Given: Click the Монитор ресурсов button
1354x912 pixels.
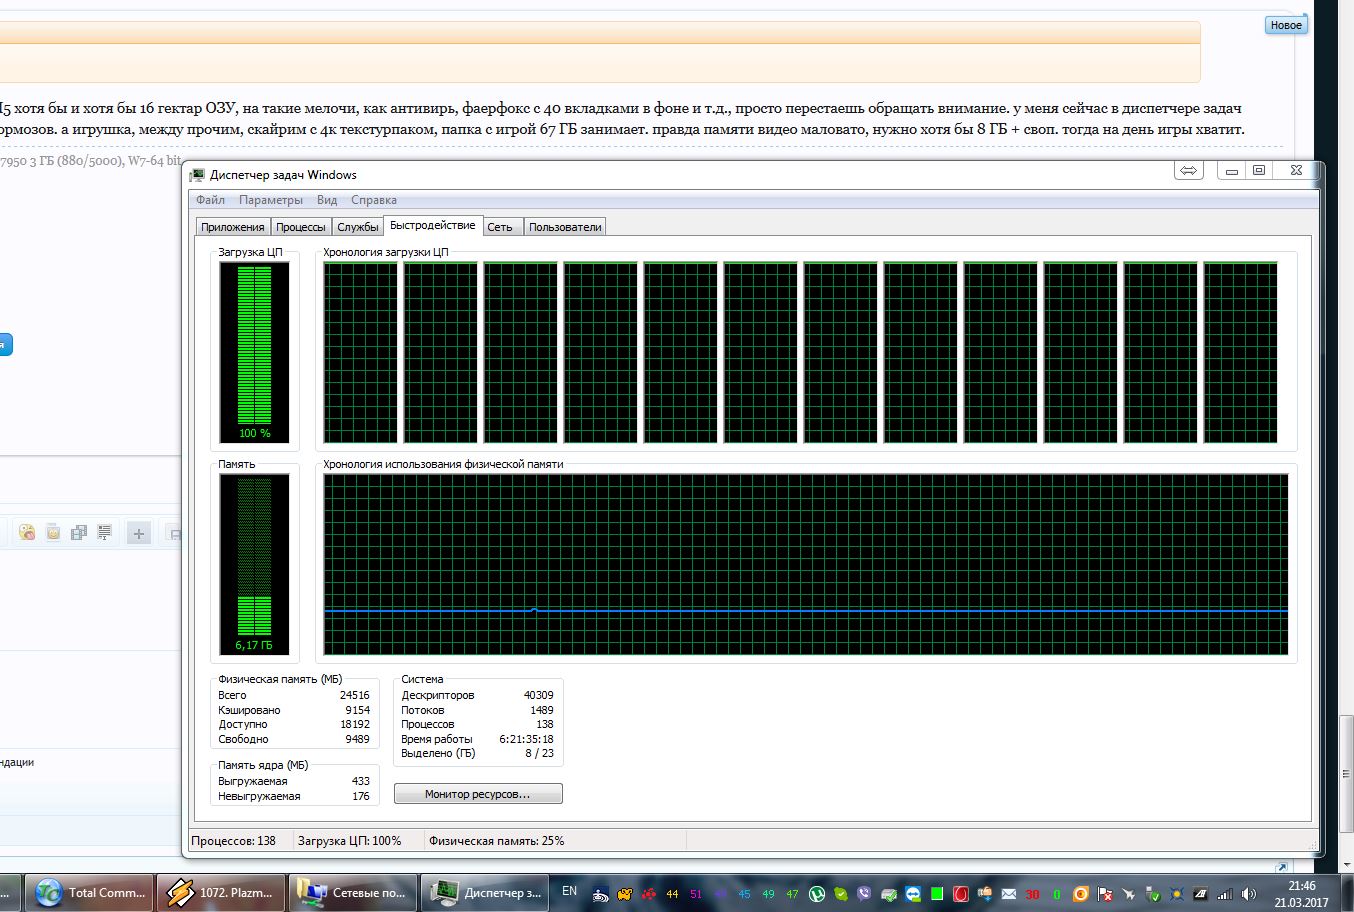Looking at the screenshot, I should [478, 794].
